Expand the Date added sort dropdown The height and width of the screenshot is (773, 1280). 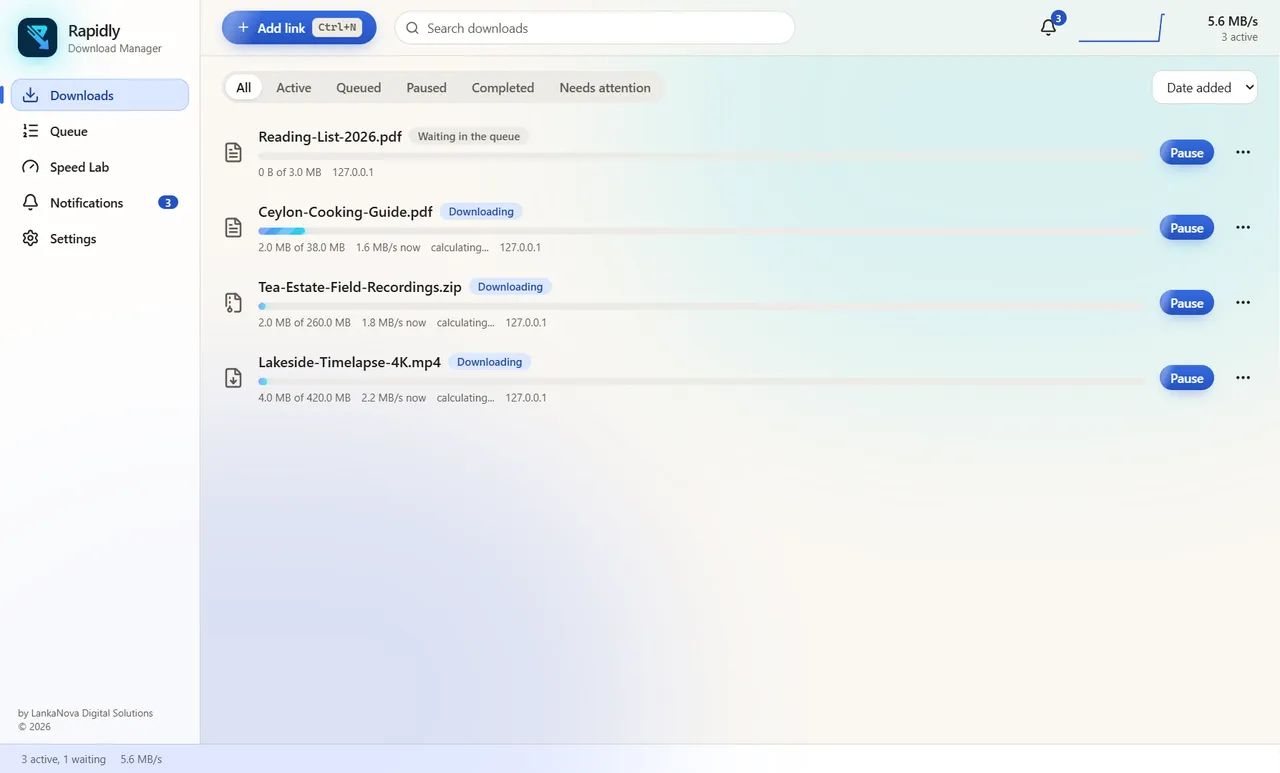[1205, 88]
